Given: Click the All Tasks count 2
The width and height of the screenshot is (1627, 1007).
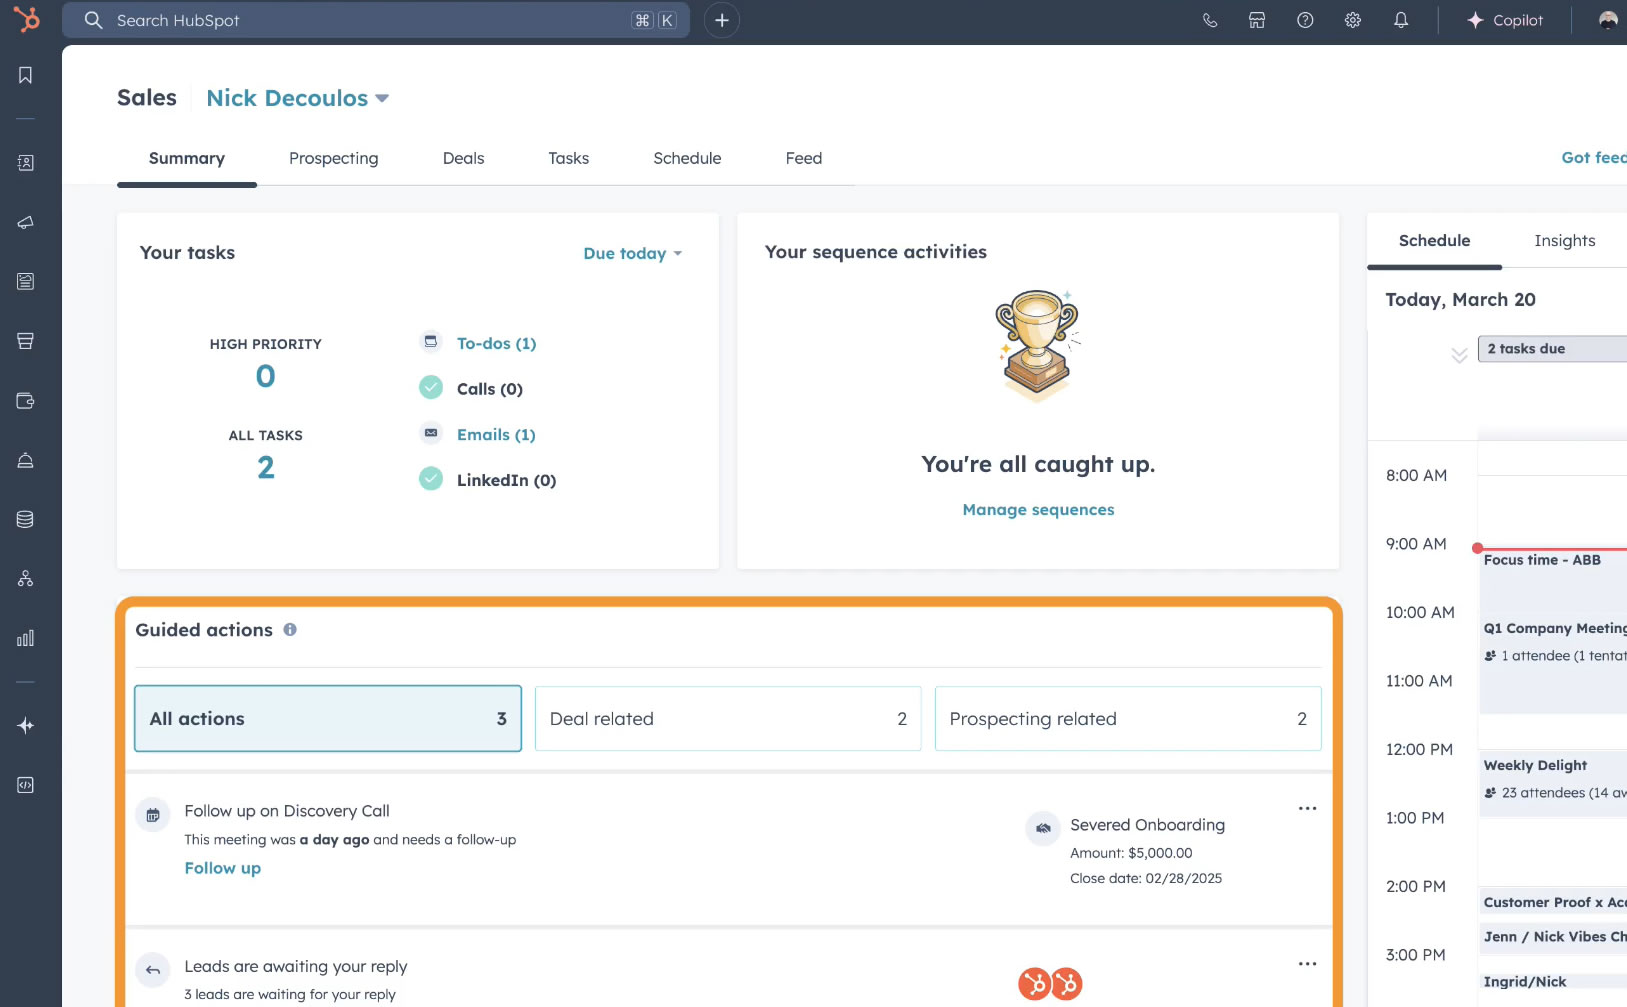Looking at the screenshot, I should (x=265, y=467).
